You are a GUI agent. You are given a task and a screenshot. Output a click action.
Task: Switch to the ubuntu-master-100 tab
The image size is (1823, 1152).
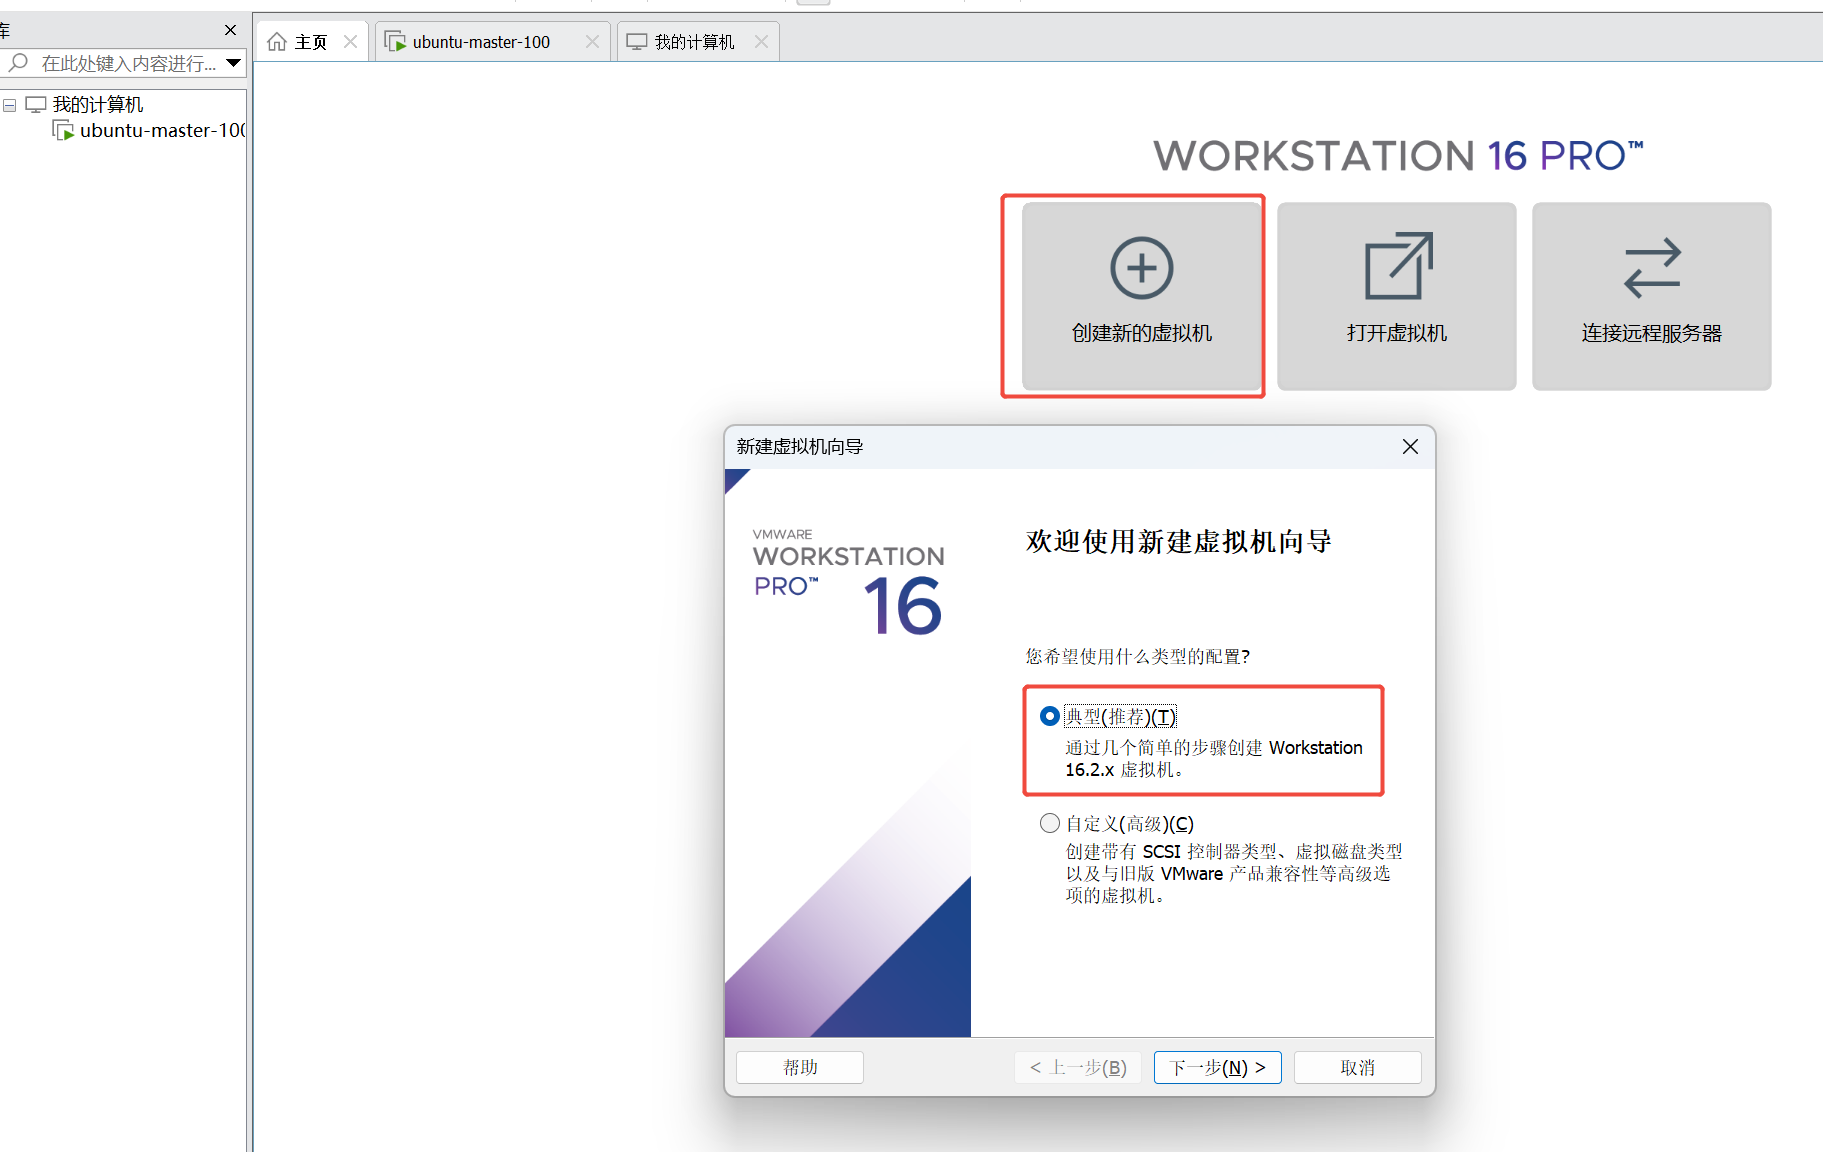click(x=492, y=42)
